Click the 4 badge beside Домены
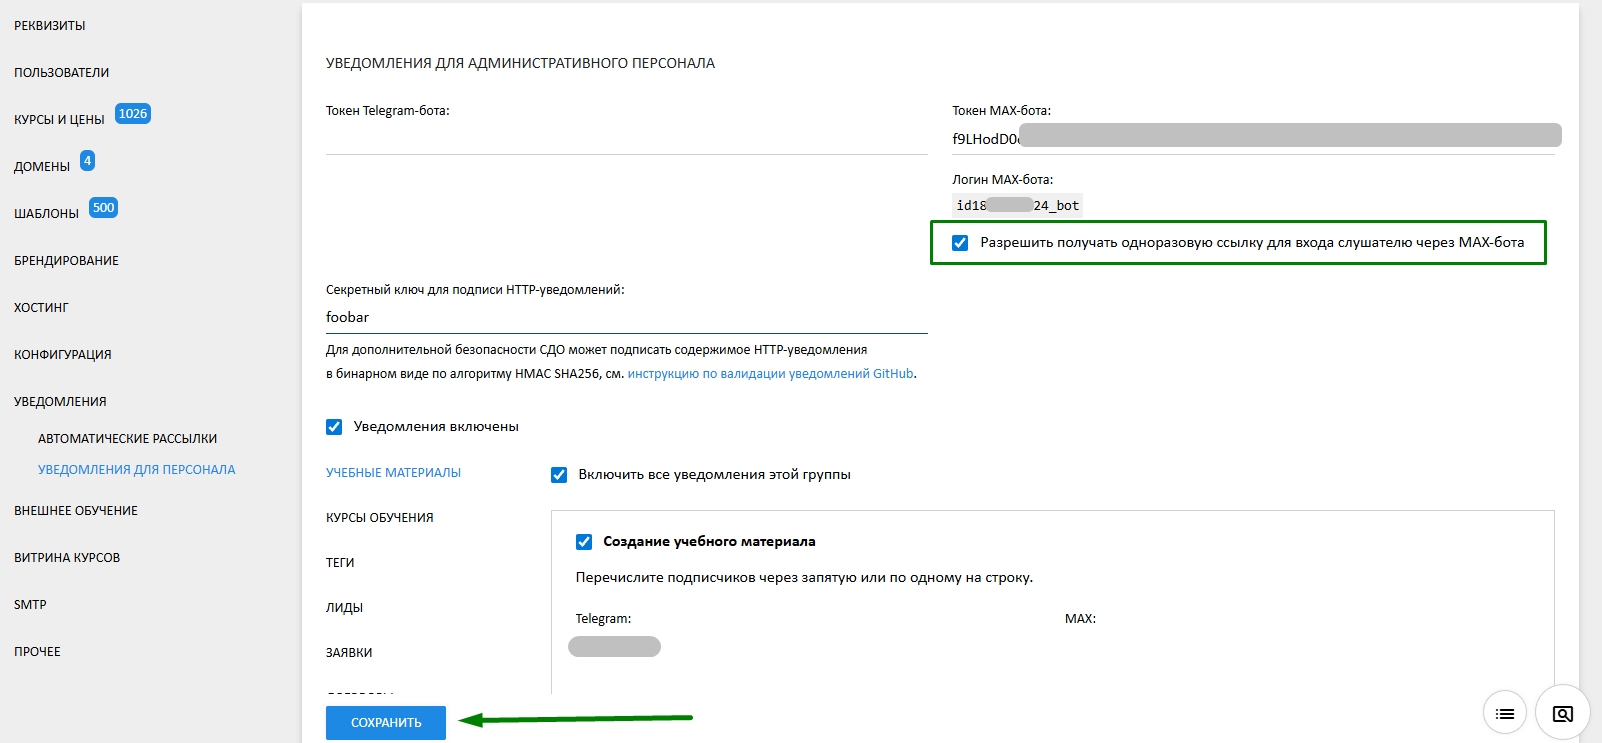 [x=87, y=161]
